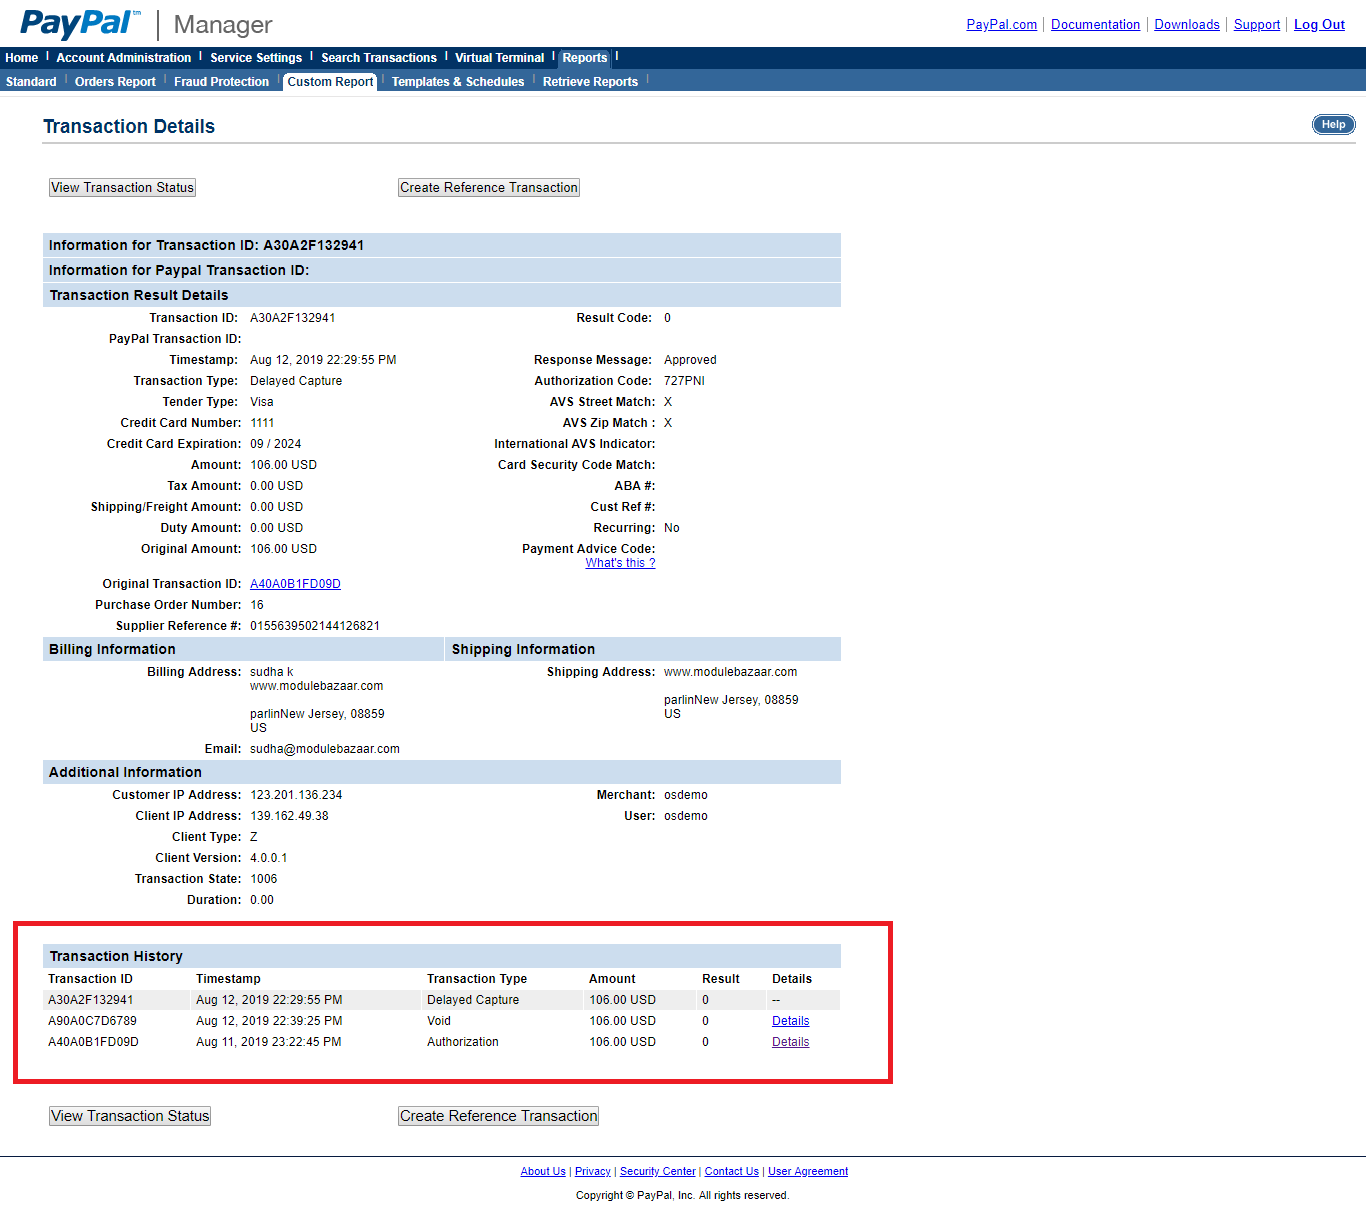Image resolution: width=1366 pixels, height=1230 pixels.
Task: Click the Help button
Action: pyautogui.click(x=1333, y=125)
